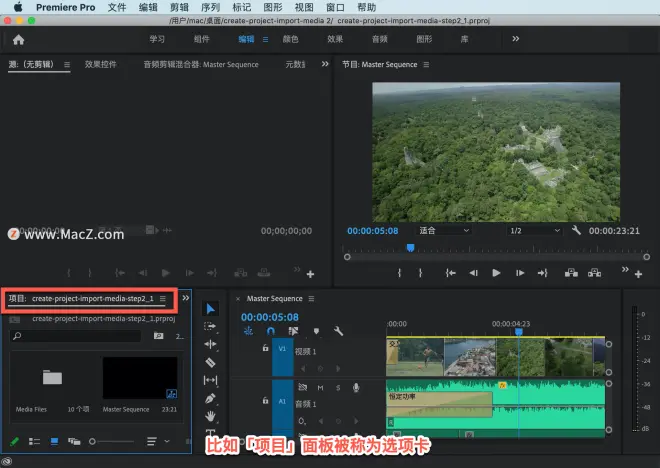Switch to the 颜色 workspace
This screenshot has width=660, height=468.
290,39
